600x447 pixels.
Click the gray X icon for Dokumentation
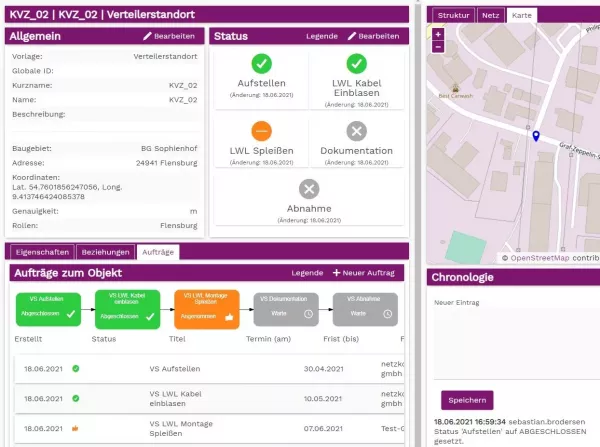tap(356, 131)
